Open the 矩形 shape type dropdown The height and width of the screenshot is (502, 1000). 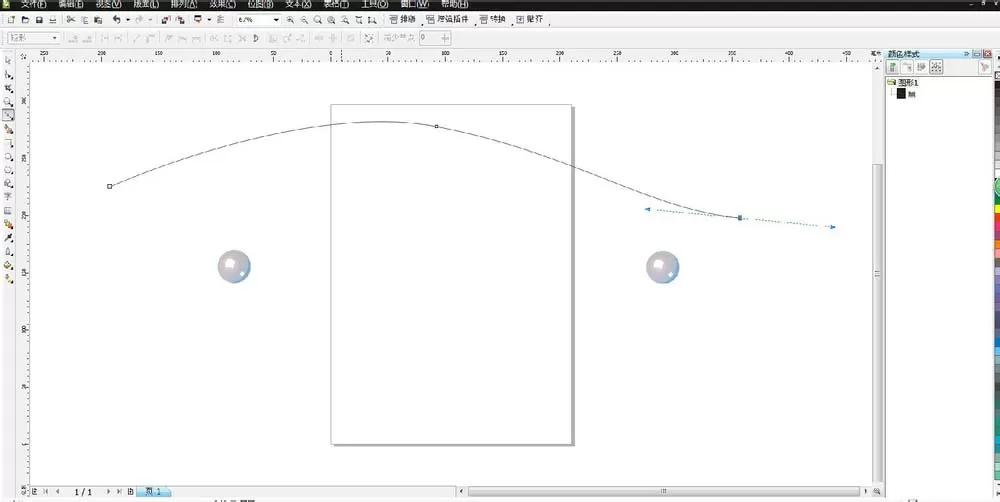33,38
